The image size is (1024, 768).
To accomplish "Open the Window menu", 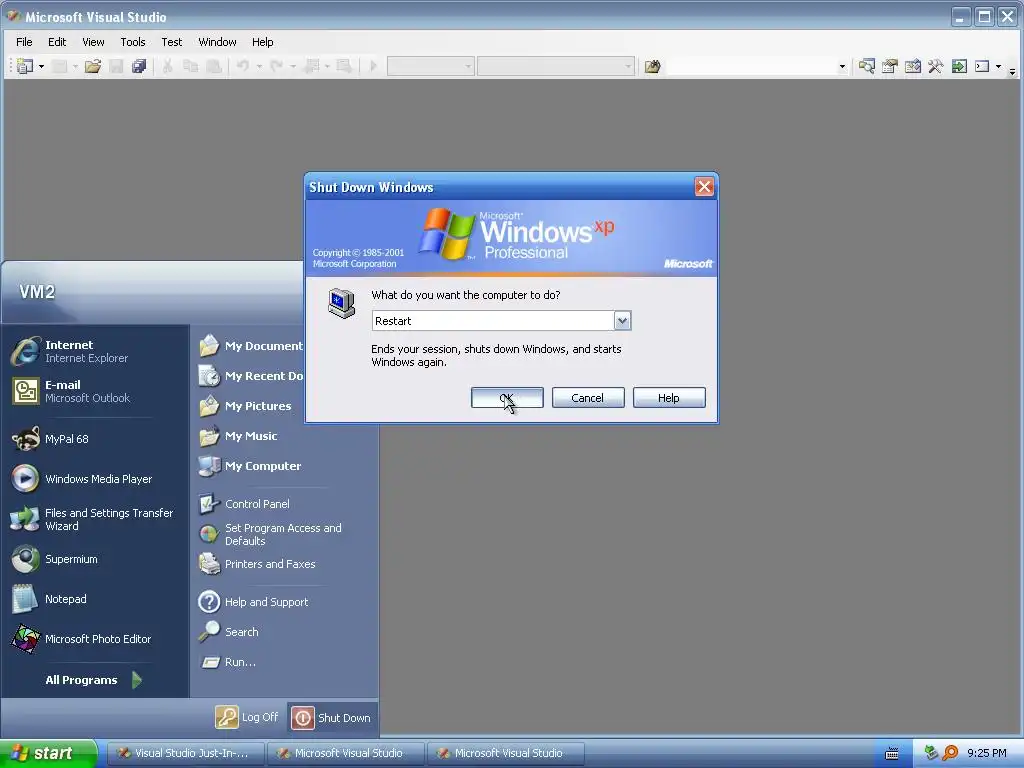I will point(217,42).
